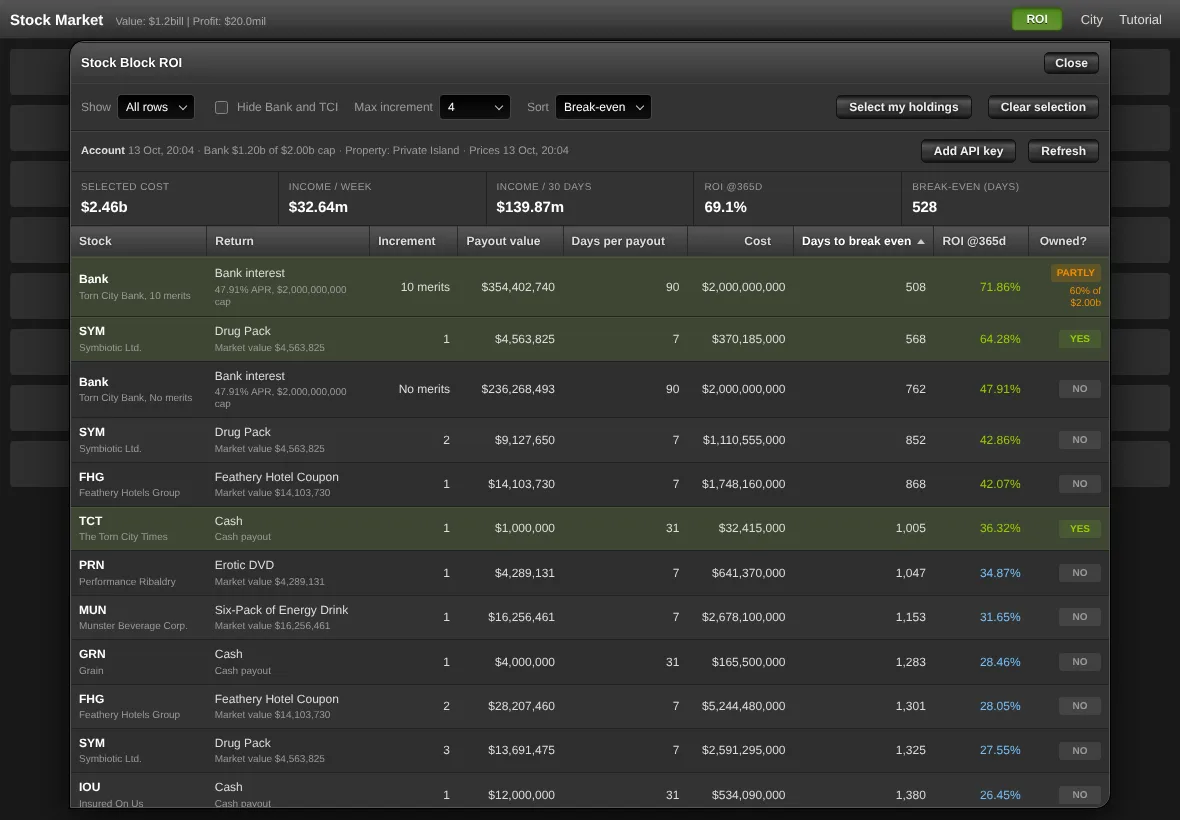Close the Stock Block ROI dialog
This screenshot has width=1180, height=820.
(x=1071, y=63)
